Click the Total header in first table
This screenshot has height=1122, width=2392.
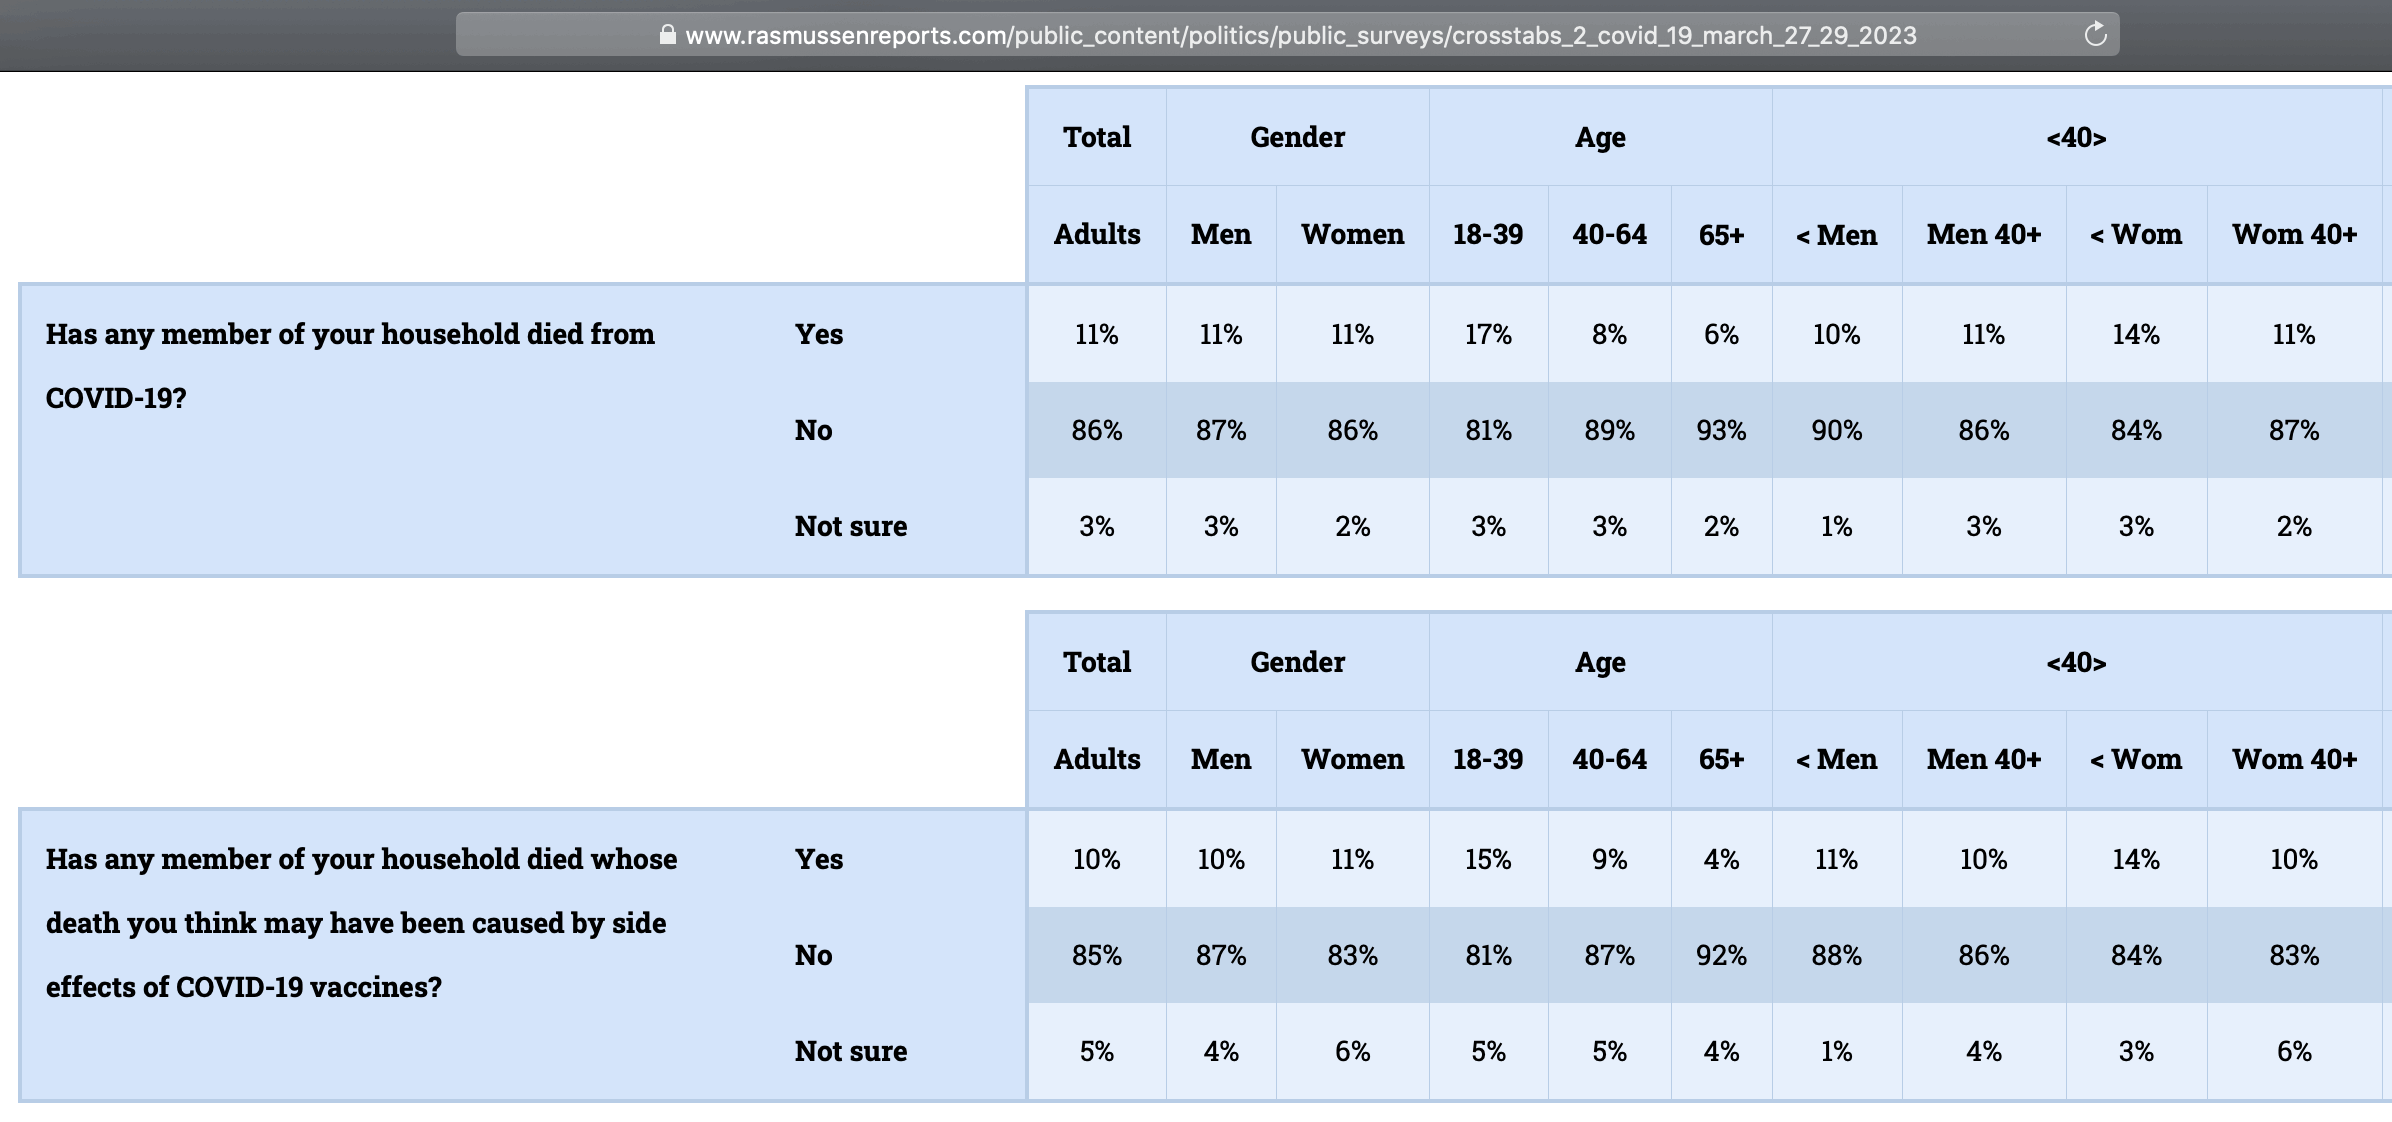point(1097,137)
